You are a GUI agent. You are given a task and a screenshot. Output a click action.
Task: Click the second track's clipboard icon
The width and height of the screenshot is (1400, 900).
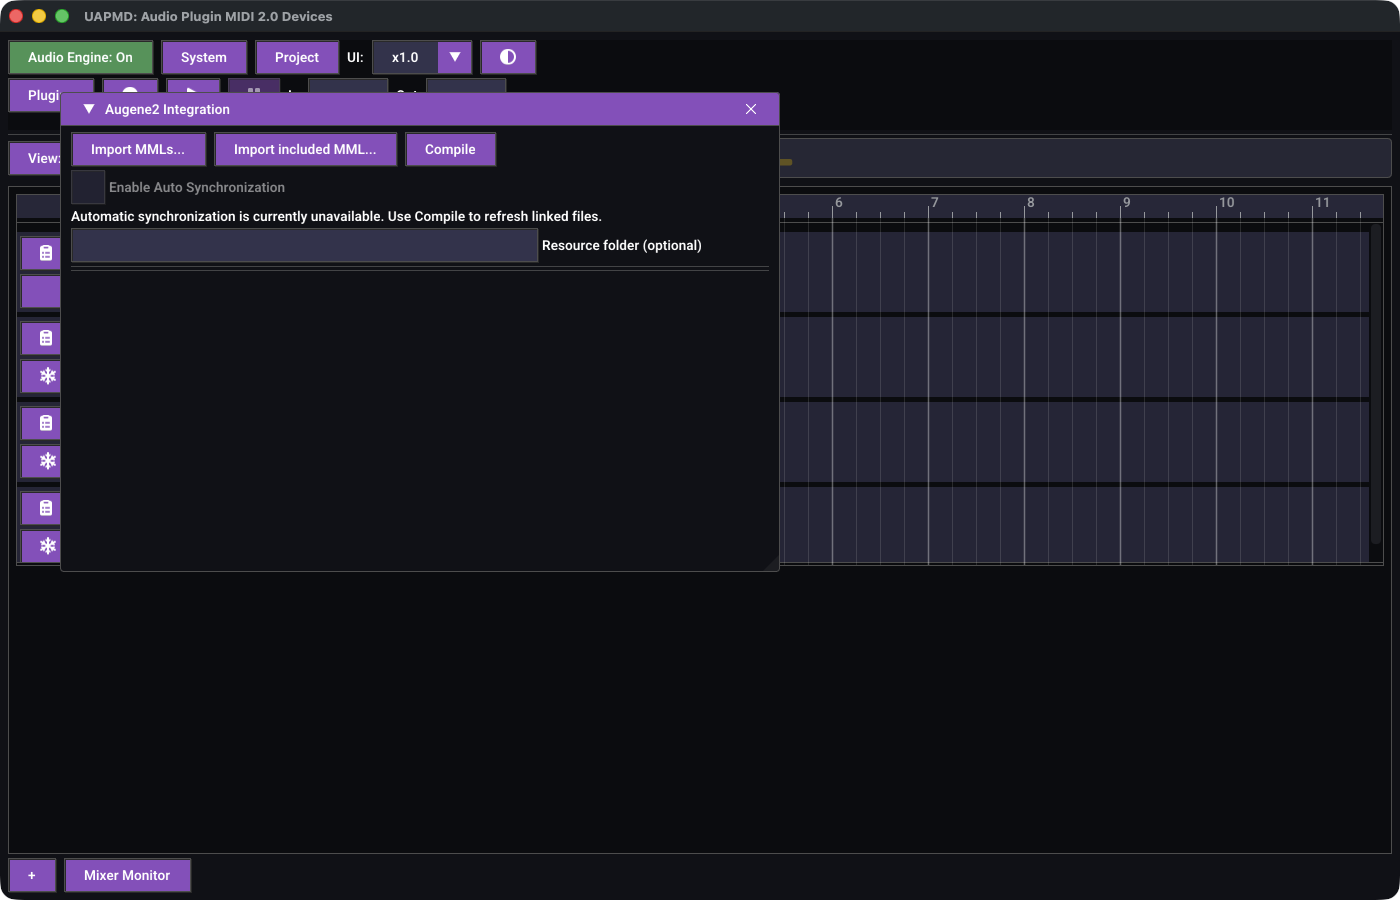coord(45,338)
